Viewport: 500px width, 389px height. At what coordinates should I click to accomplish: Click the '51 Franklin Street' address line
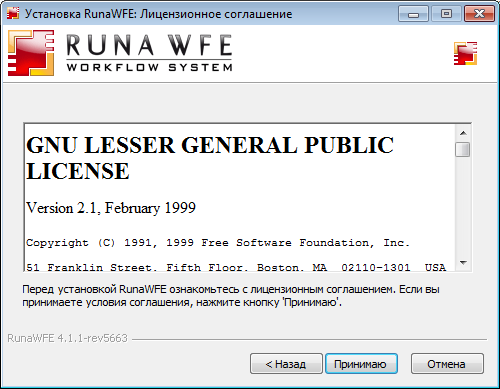[x=236, y=267]
